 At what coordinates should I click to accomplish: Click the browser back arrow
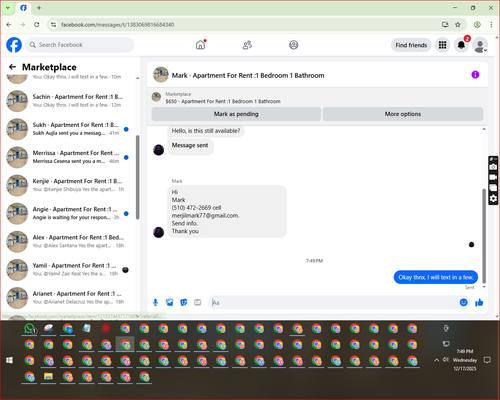pyautogui.click(x=9, y=24)
